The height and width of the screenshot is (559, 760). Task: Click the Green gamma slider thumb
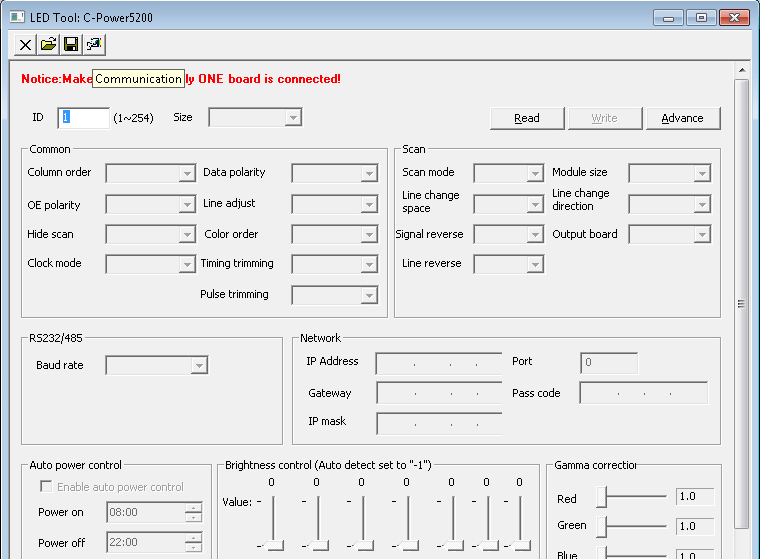(602, 527)
